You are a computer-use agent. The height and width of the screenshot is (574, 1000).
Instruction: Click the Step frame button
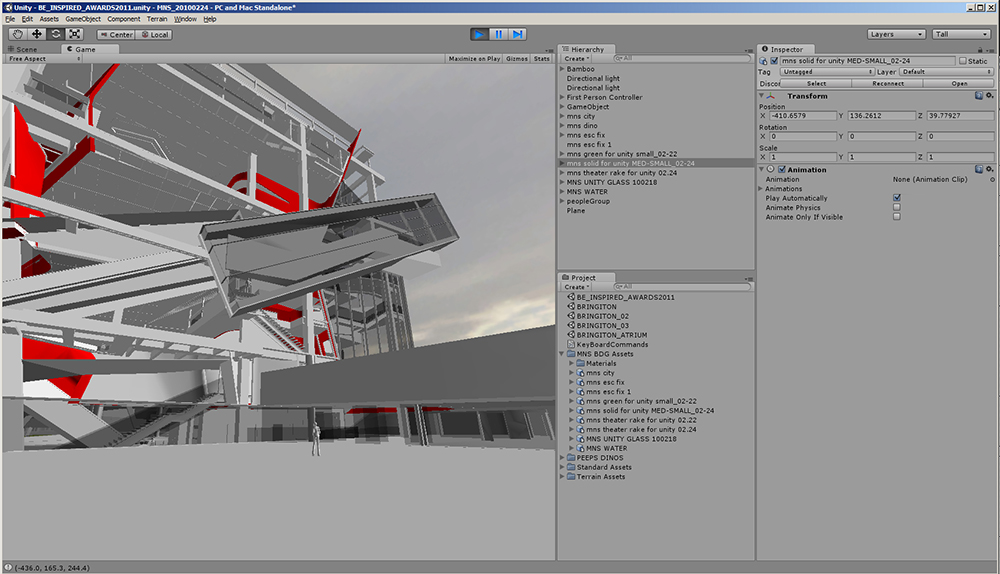[x=517, y=34]
